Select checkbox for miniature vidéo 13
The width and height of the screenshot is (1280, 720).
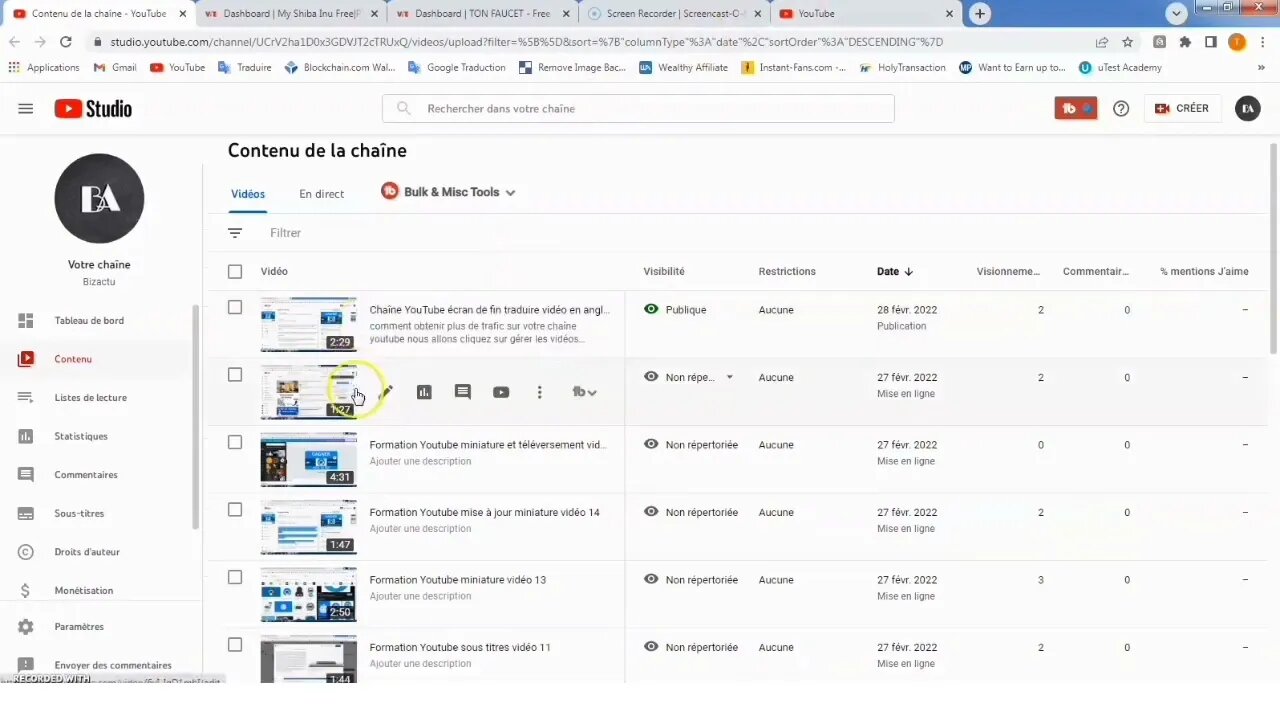point(235,578)
